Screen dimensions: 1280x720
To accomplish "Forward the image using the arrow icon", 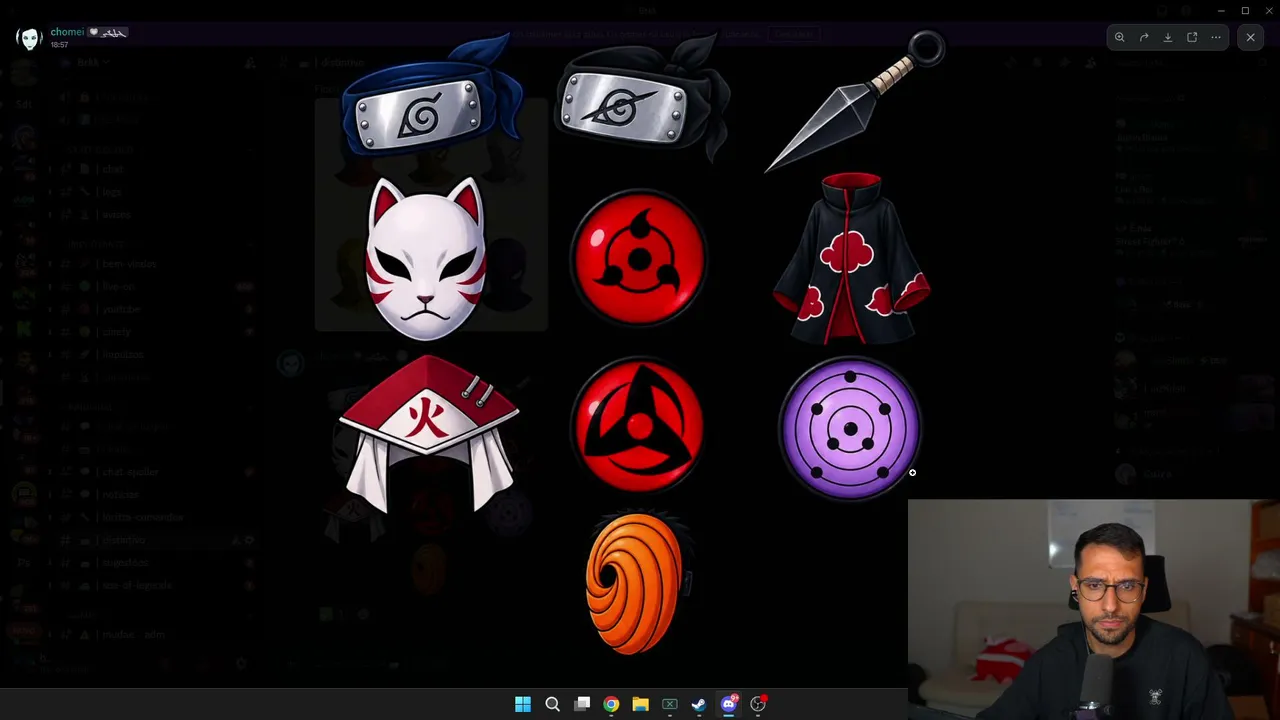I will (1144, 37).
